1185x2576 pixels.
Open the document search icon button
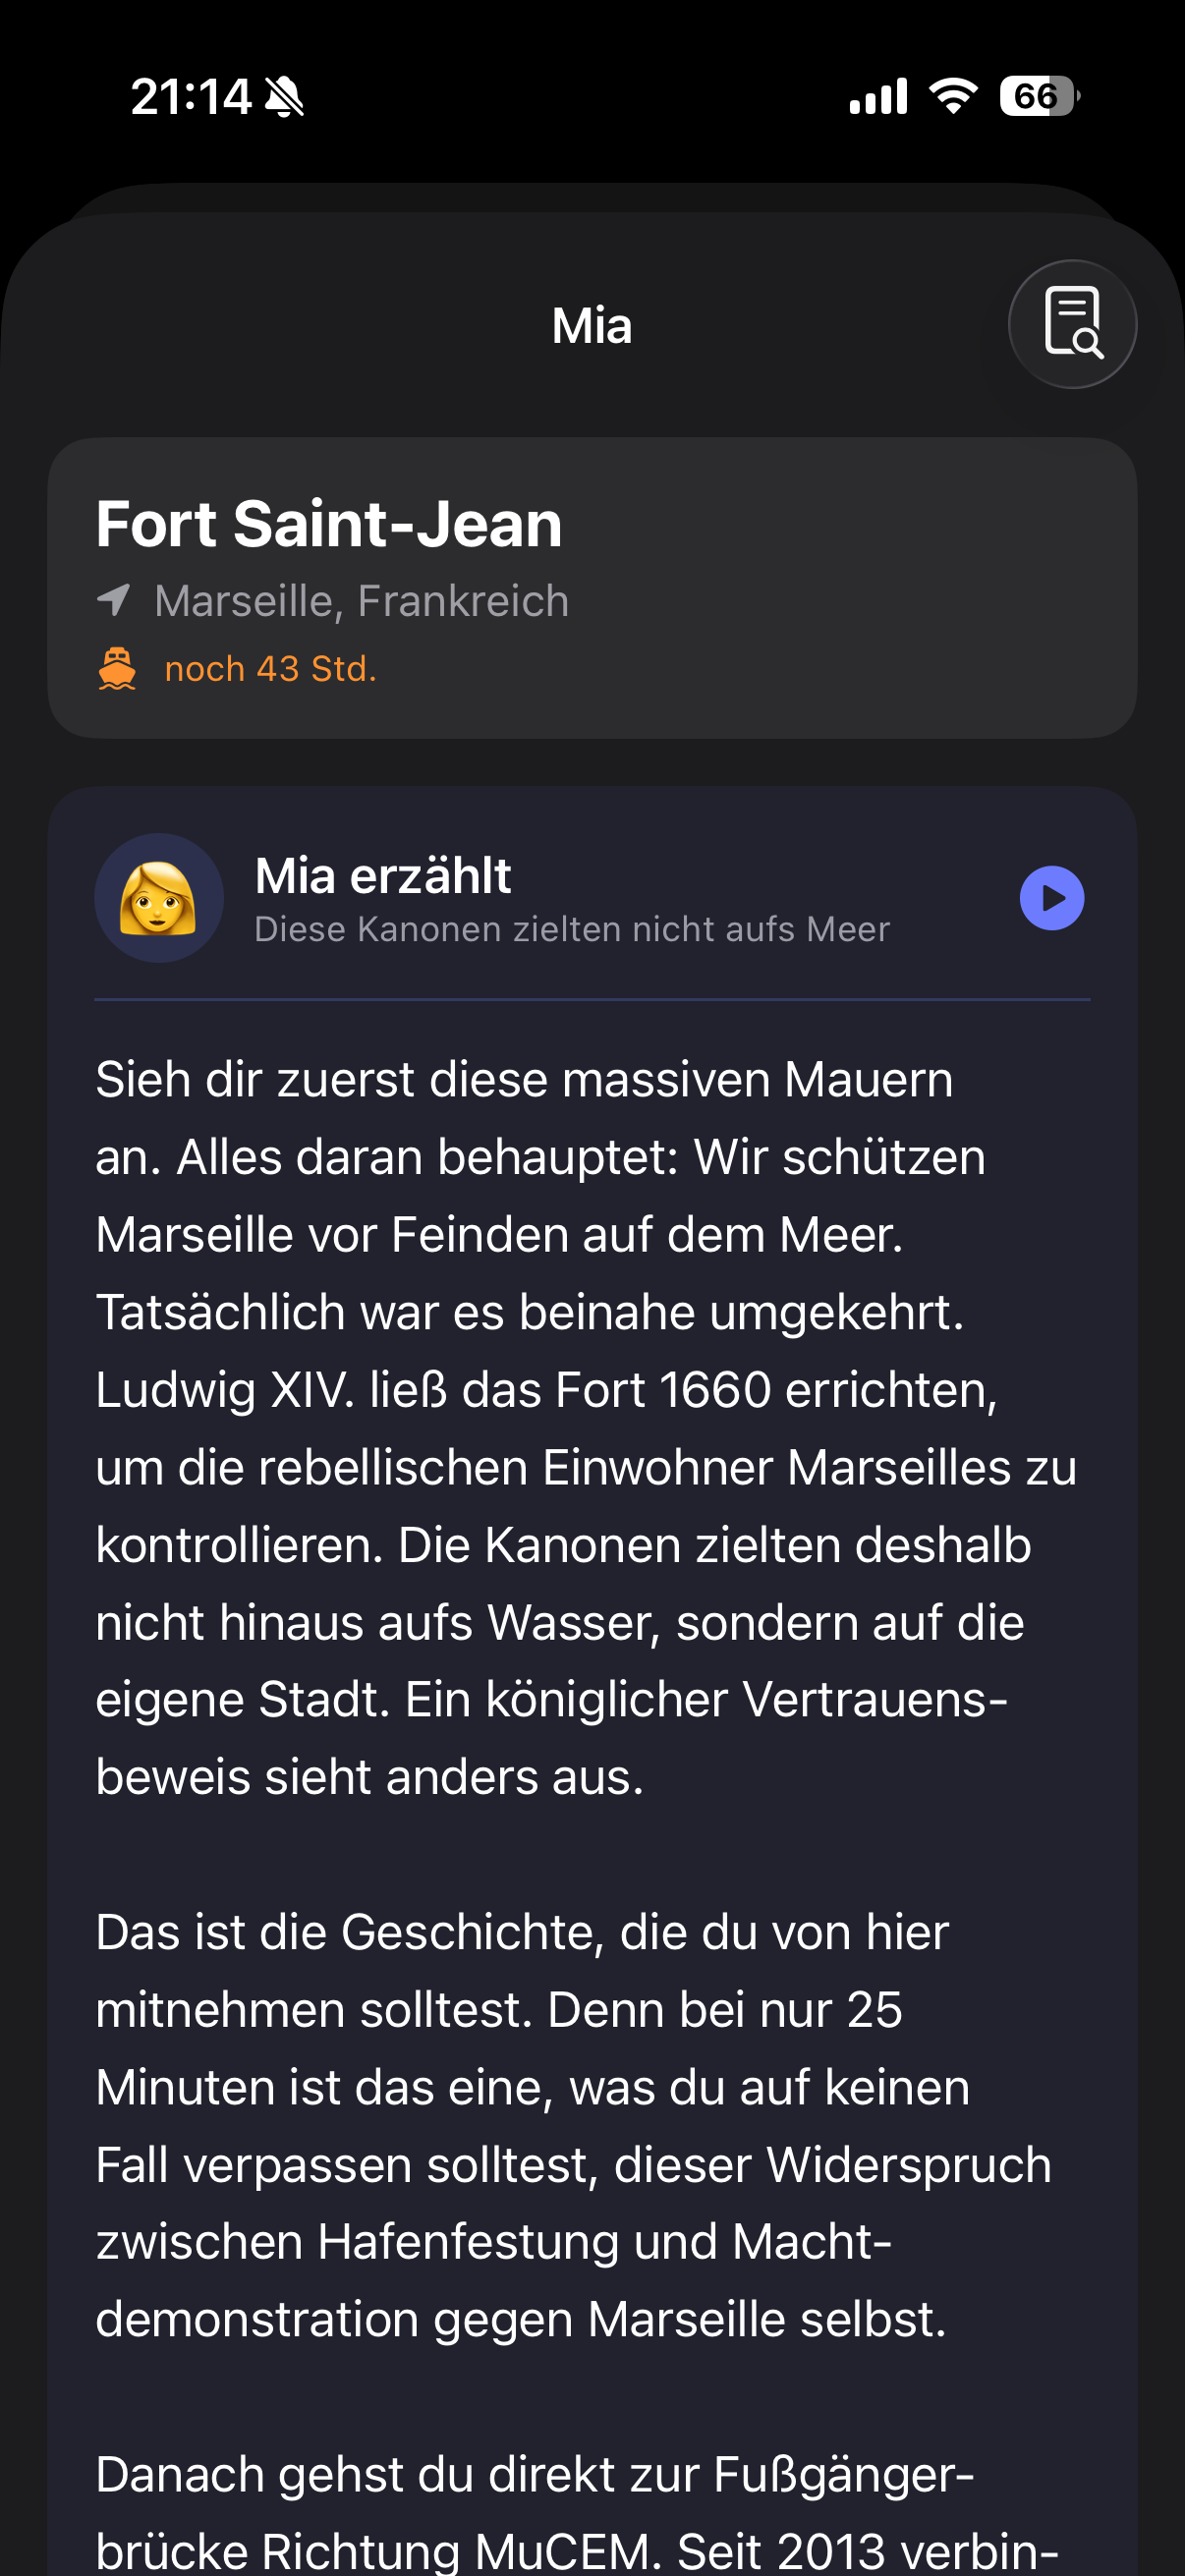1072,324
